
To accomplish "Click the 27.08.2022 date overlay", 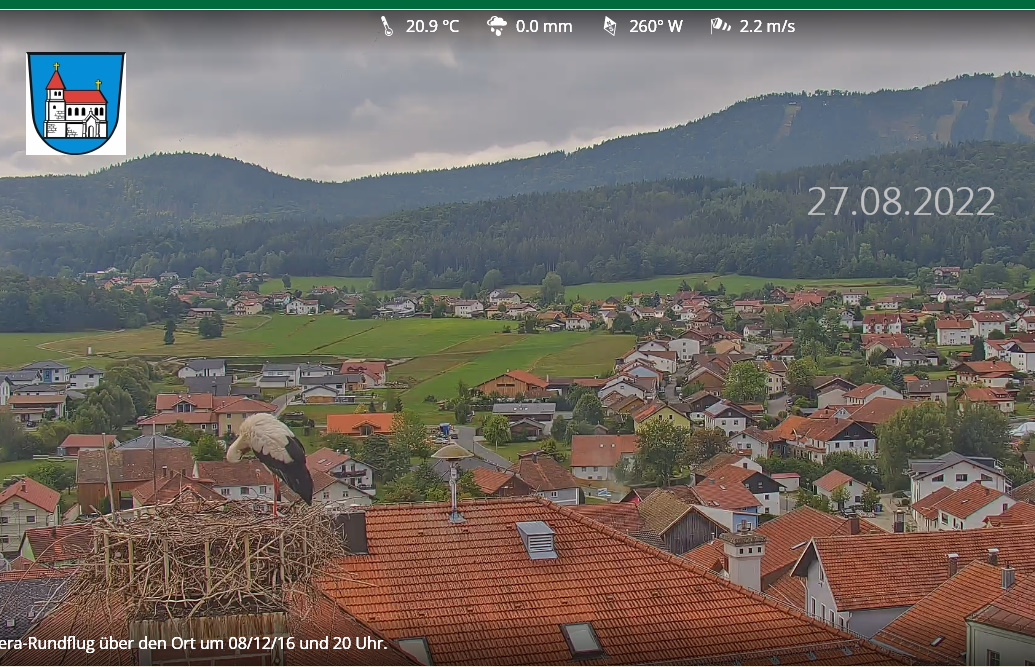I will (901, 201).
